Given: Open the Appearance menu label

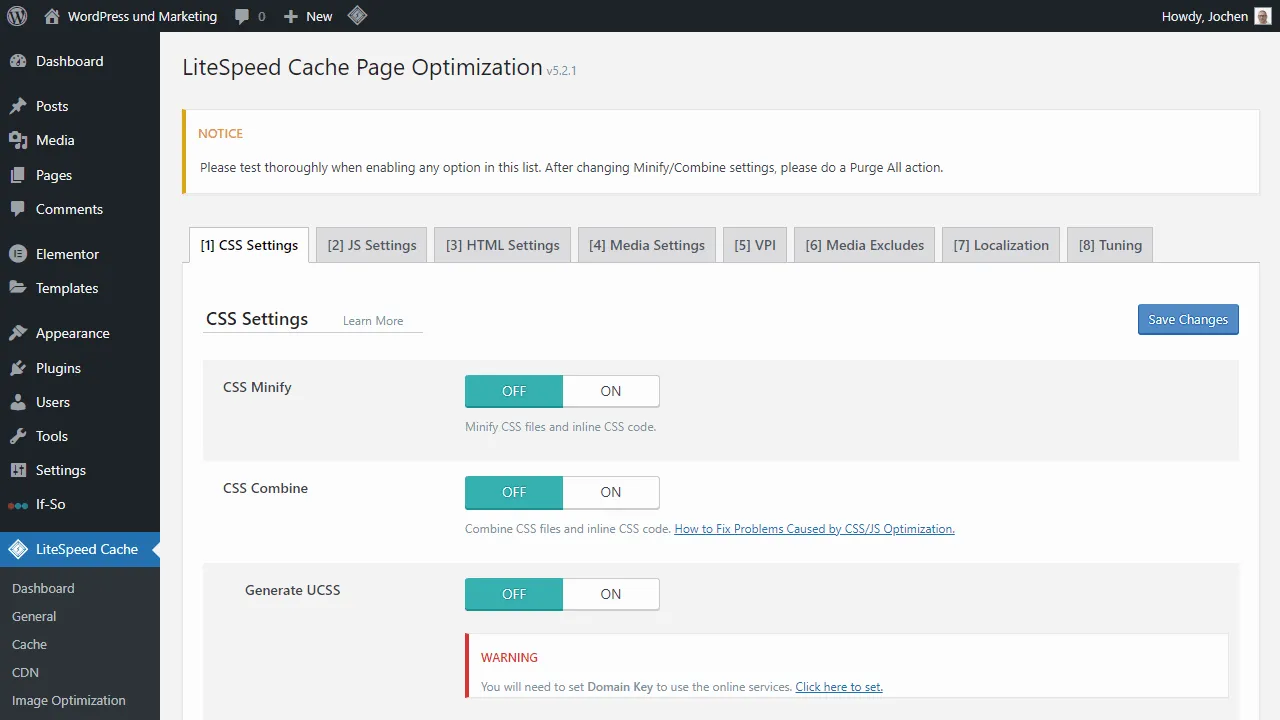Looking at the screenshot, I should click(x=73, y=333).
